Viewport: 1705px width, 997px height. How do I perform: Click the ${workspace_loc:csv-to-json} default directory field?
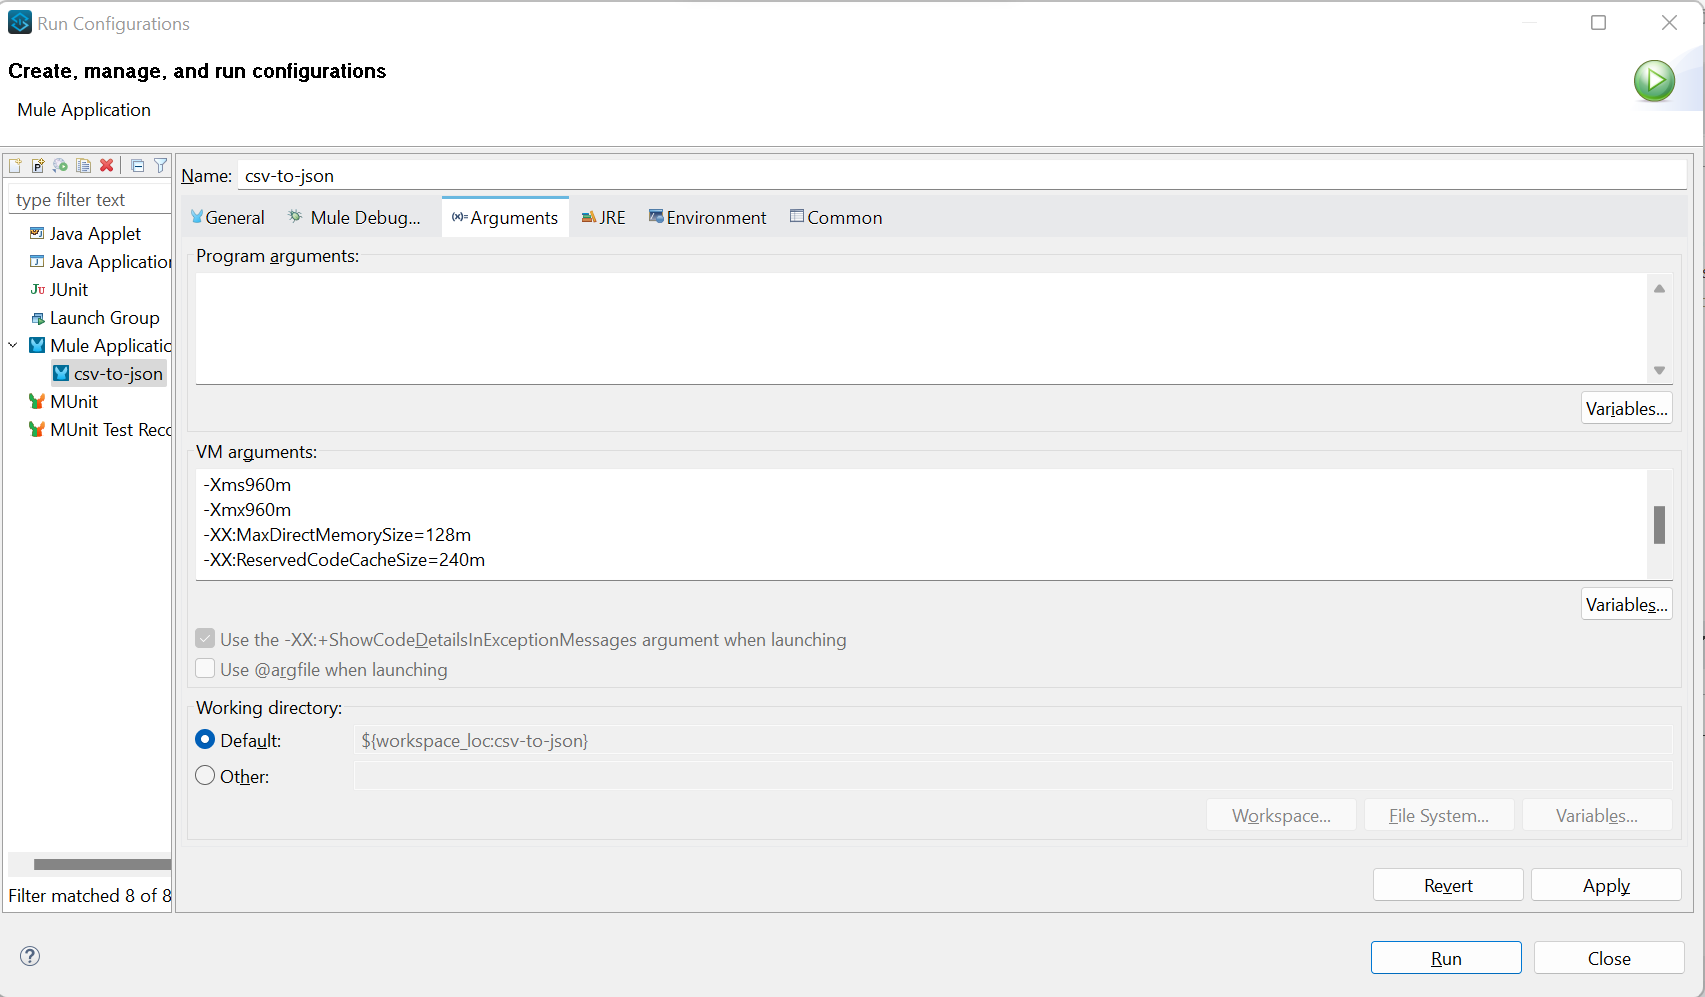pos(1013,740)
